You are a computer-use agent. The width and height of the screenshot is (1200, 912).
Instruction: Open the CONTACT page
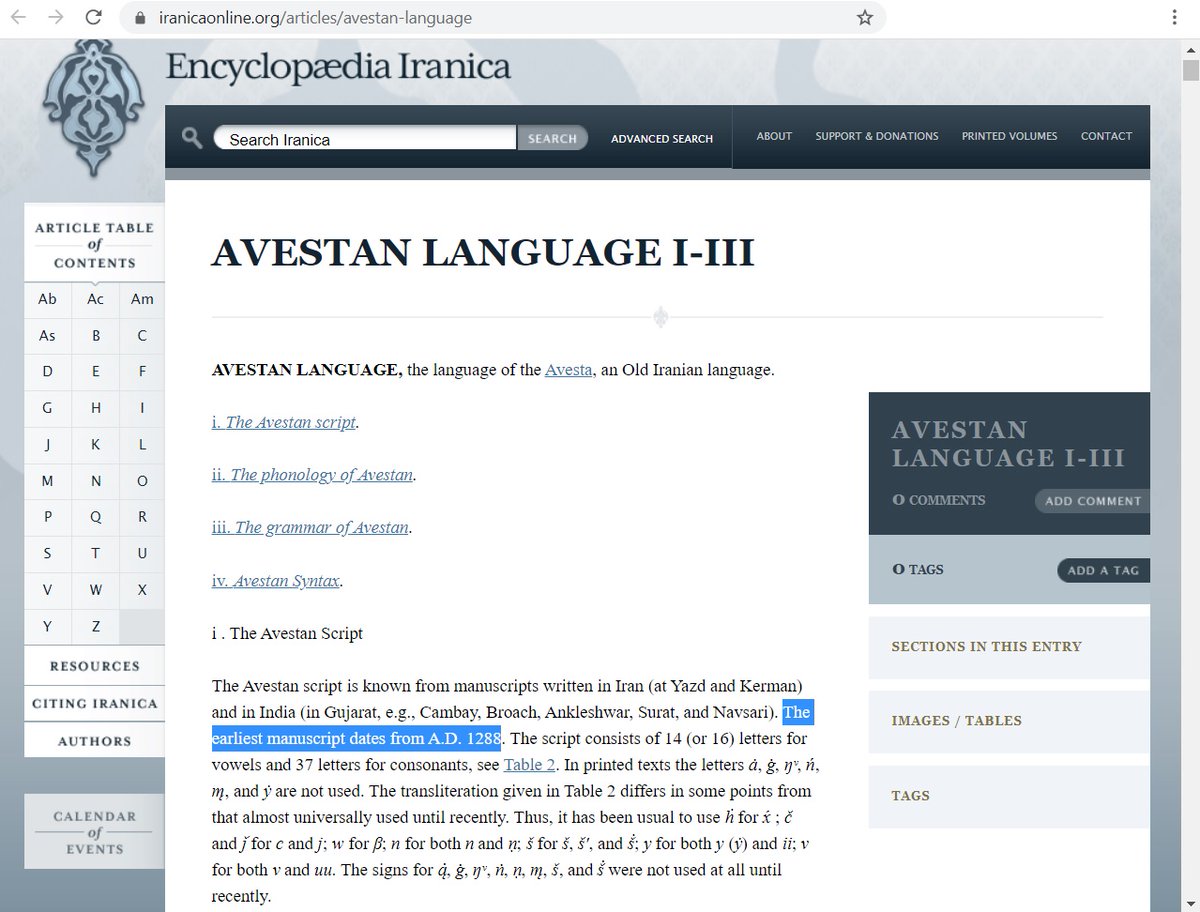(1106, 136)
